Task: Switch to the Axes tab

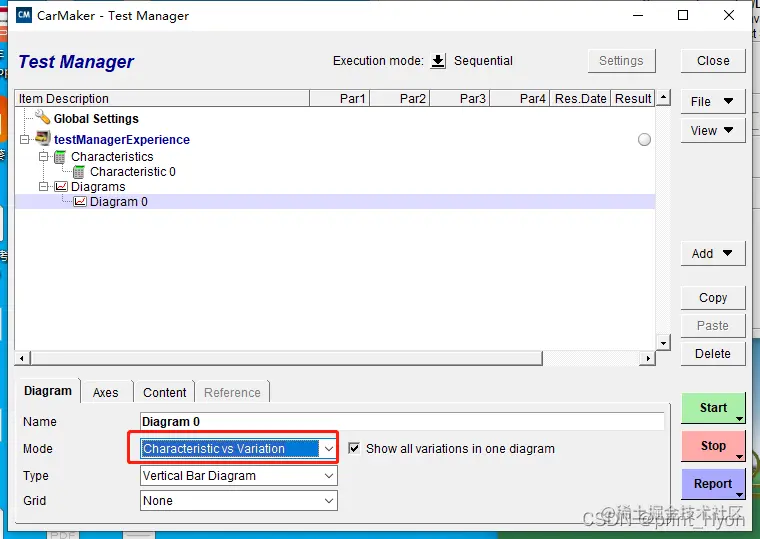Action: (106, 393)
